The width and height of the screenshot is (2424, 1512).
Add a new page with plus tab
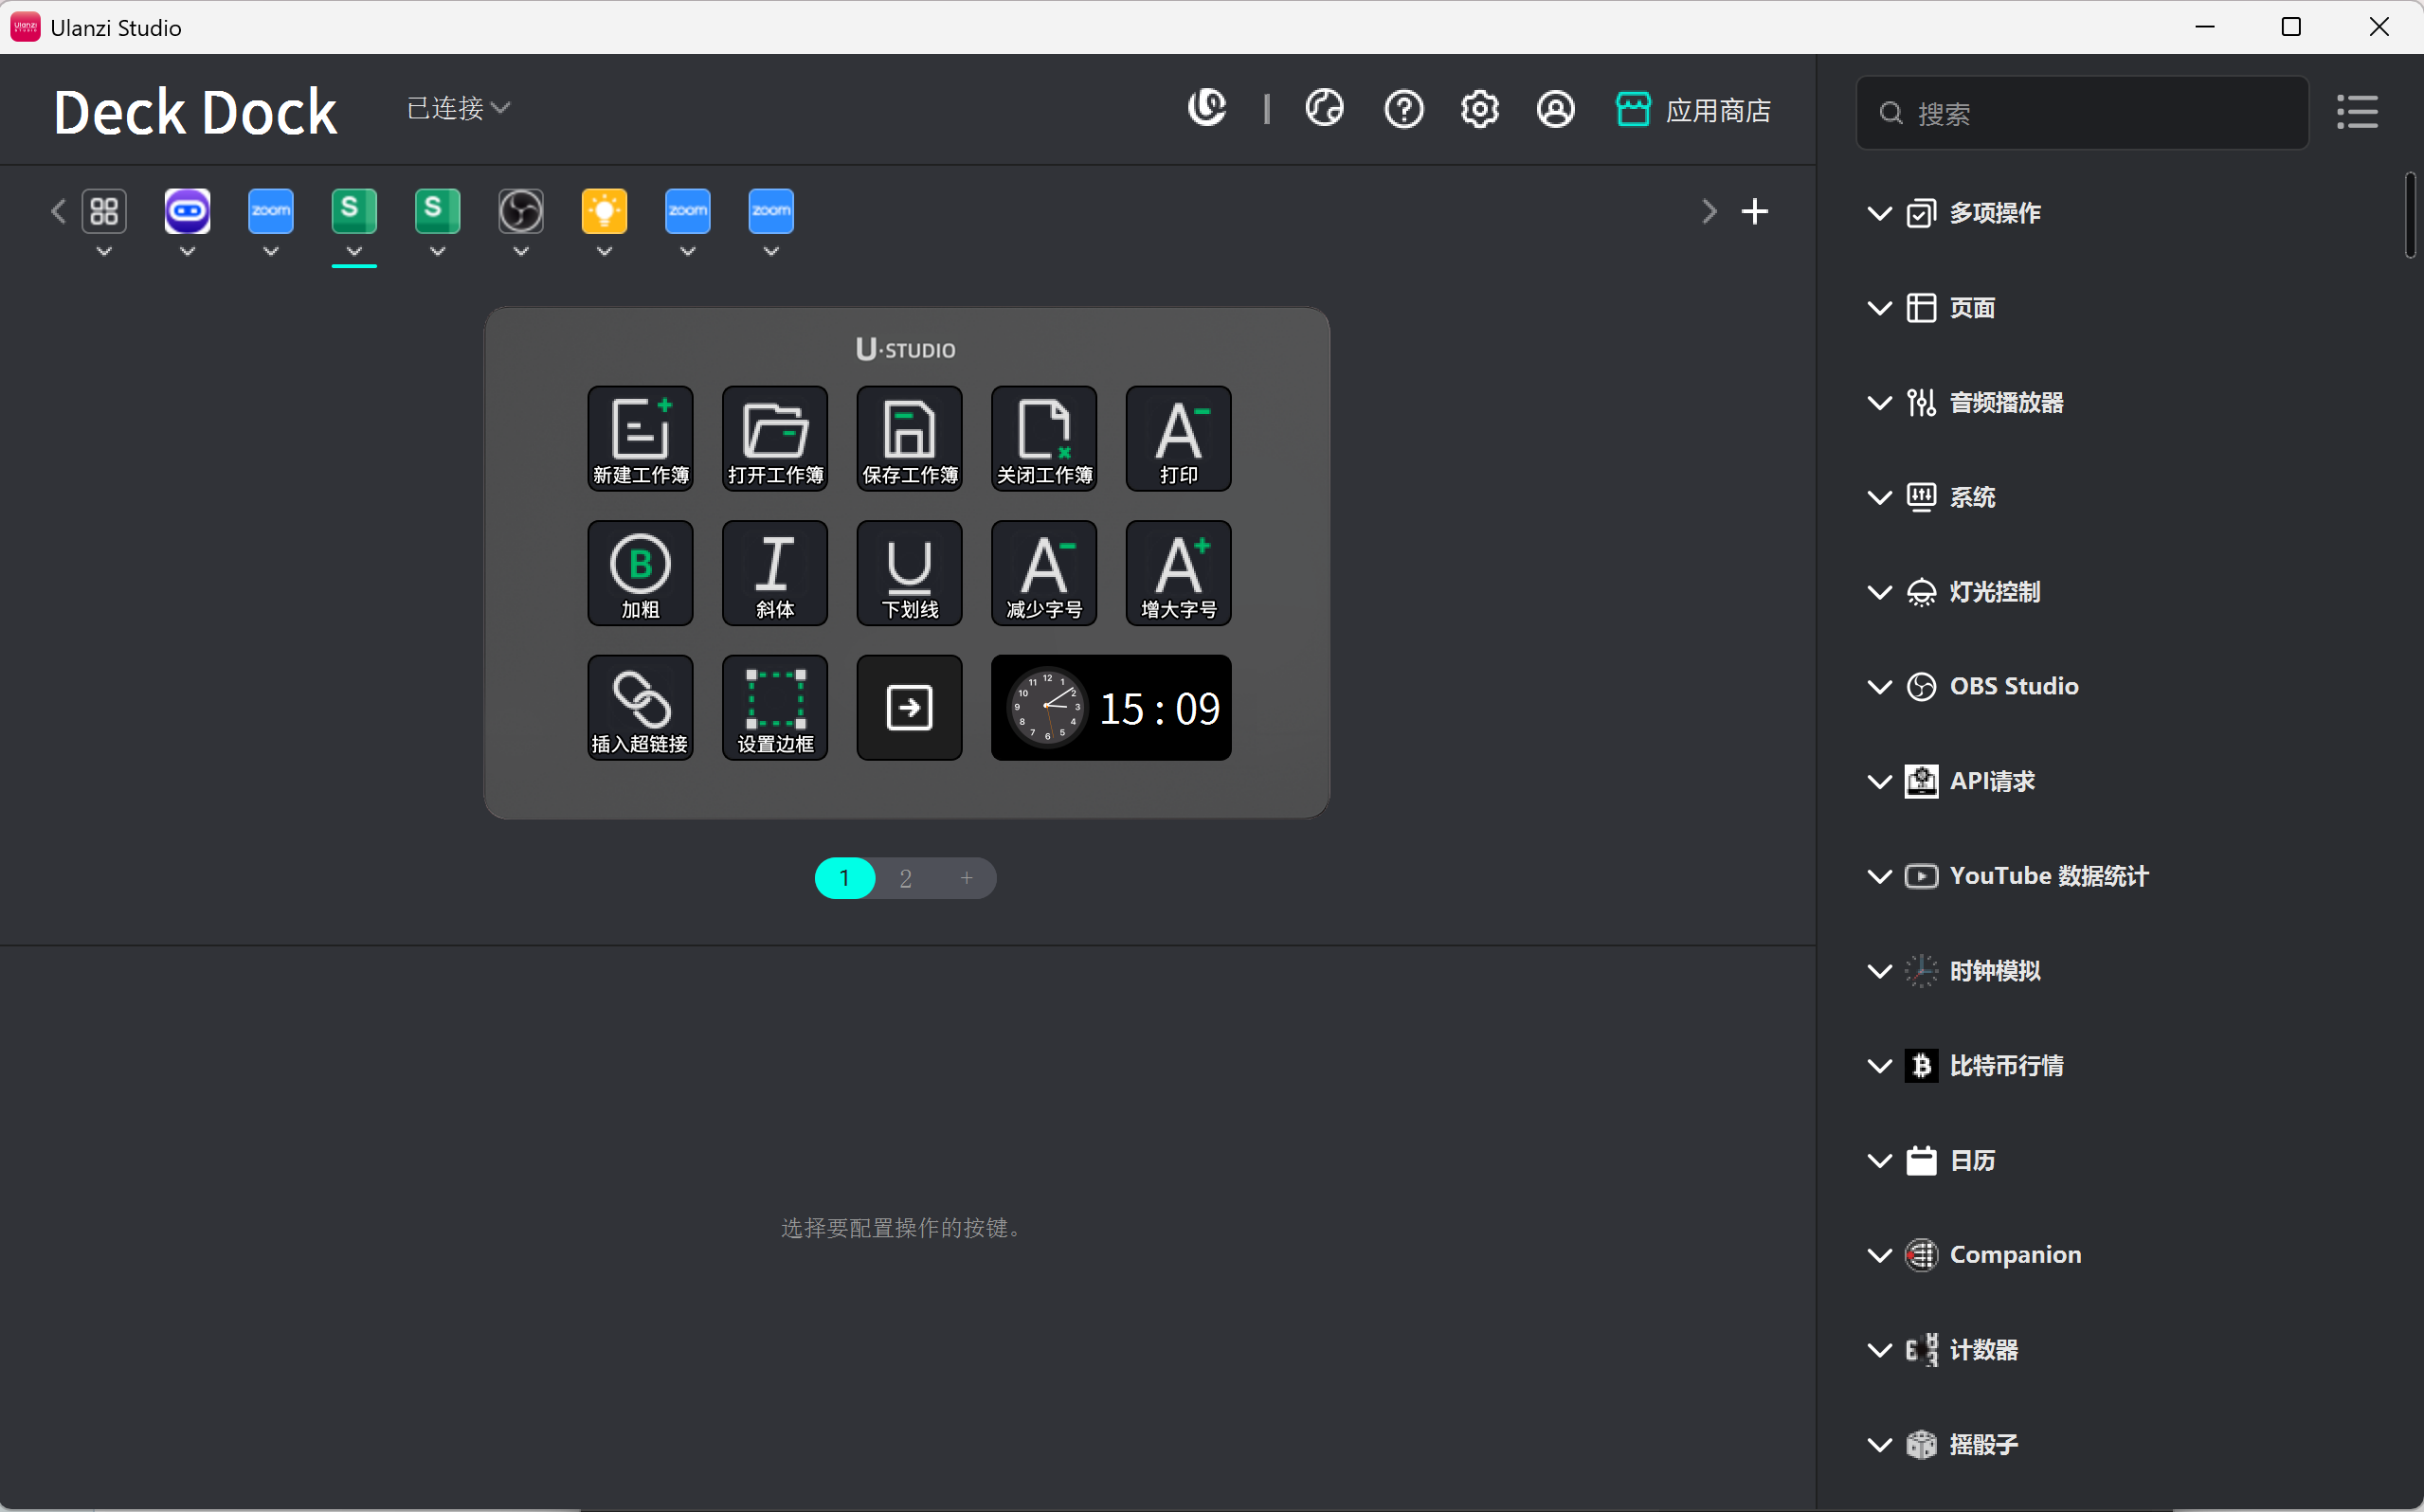pos(966,878)
